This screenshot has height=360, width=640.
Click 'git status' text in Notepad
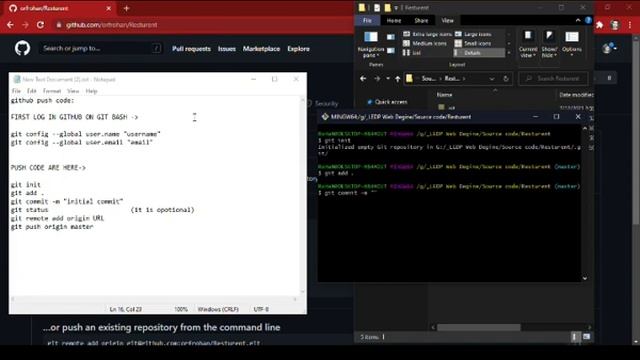pyautogui.click(x=29, y=210)
